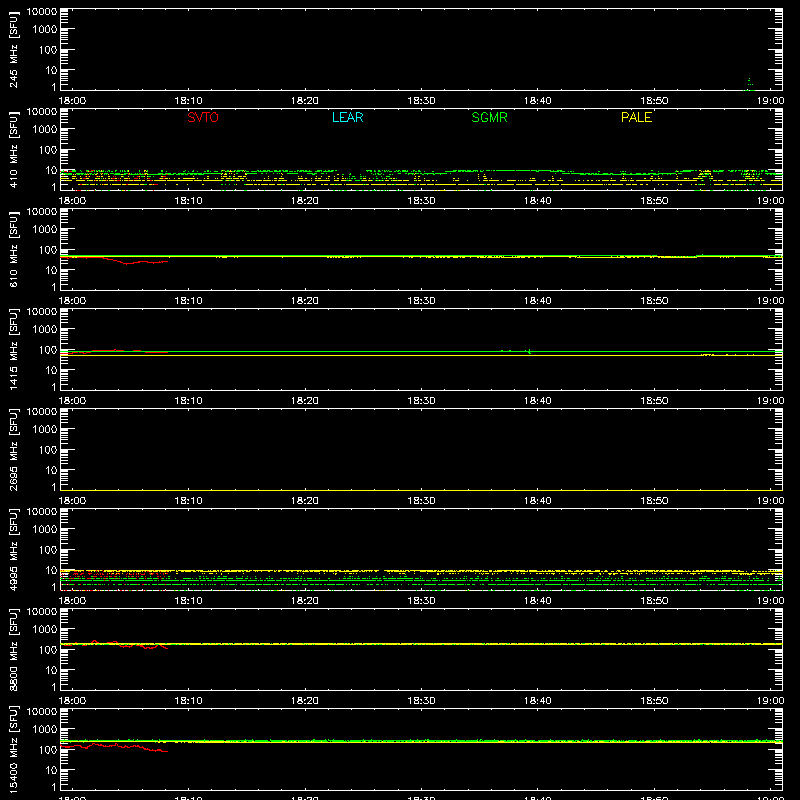The image size is (800, 800).
Task: Click the 100 tick label of 8800 MHz plot
Action: [x=48, y=650]
